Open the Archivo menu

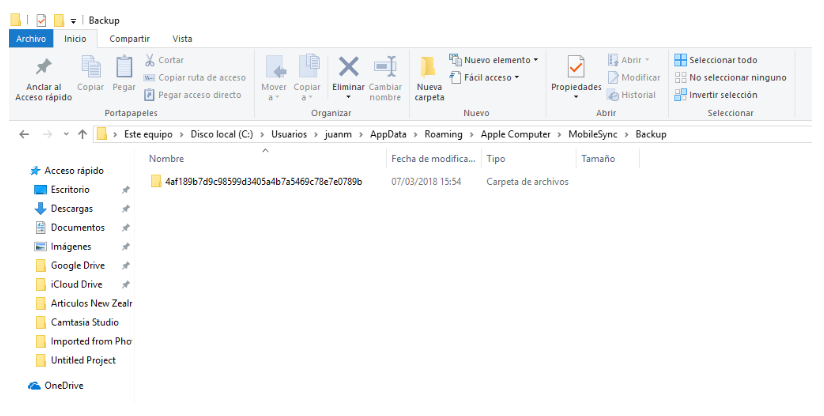(30, 38)
